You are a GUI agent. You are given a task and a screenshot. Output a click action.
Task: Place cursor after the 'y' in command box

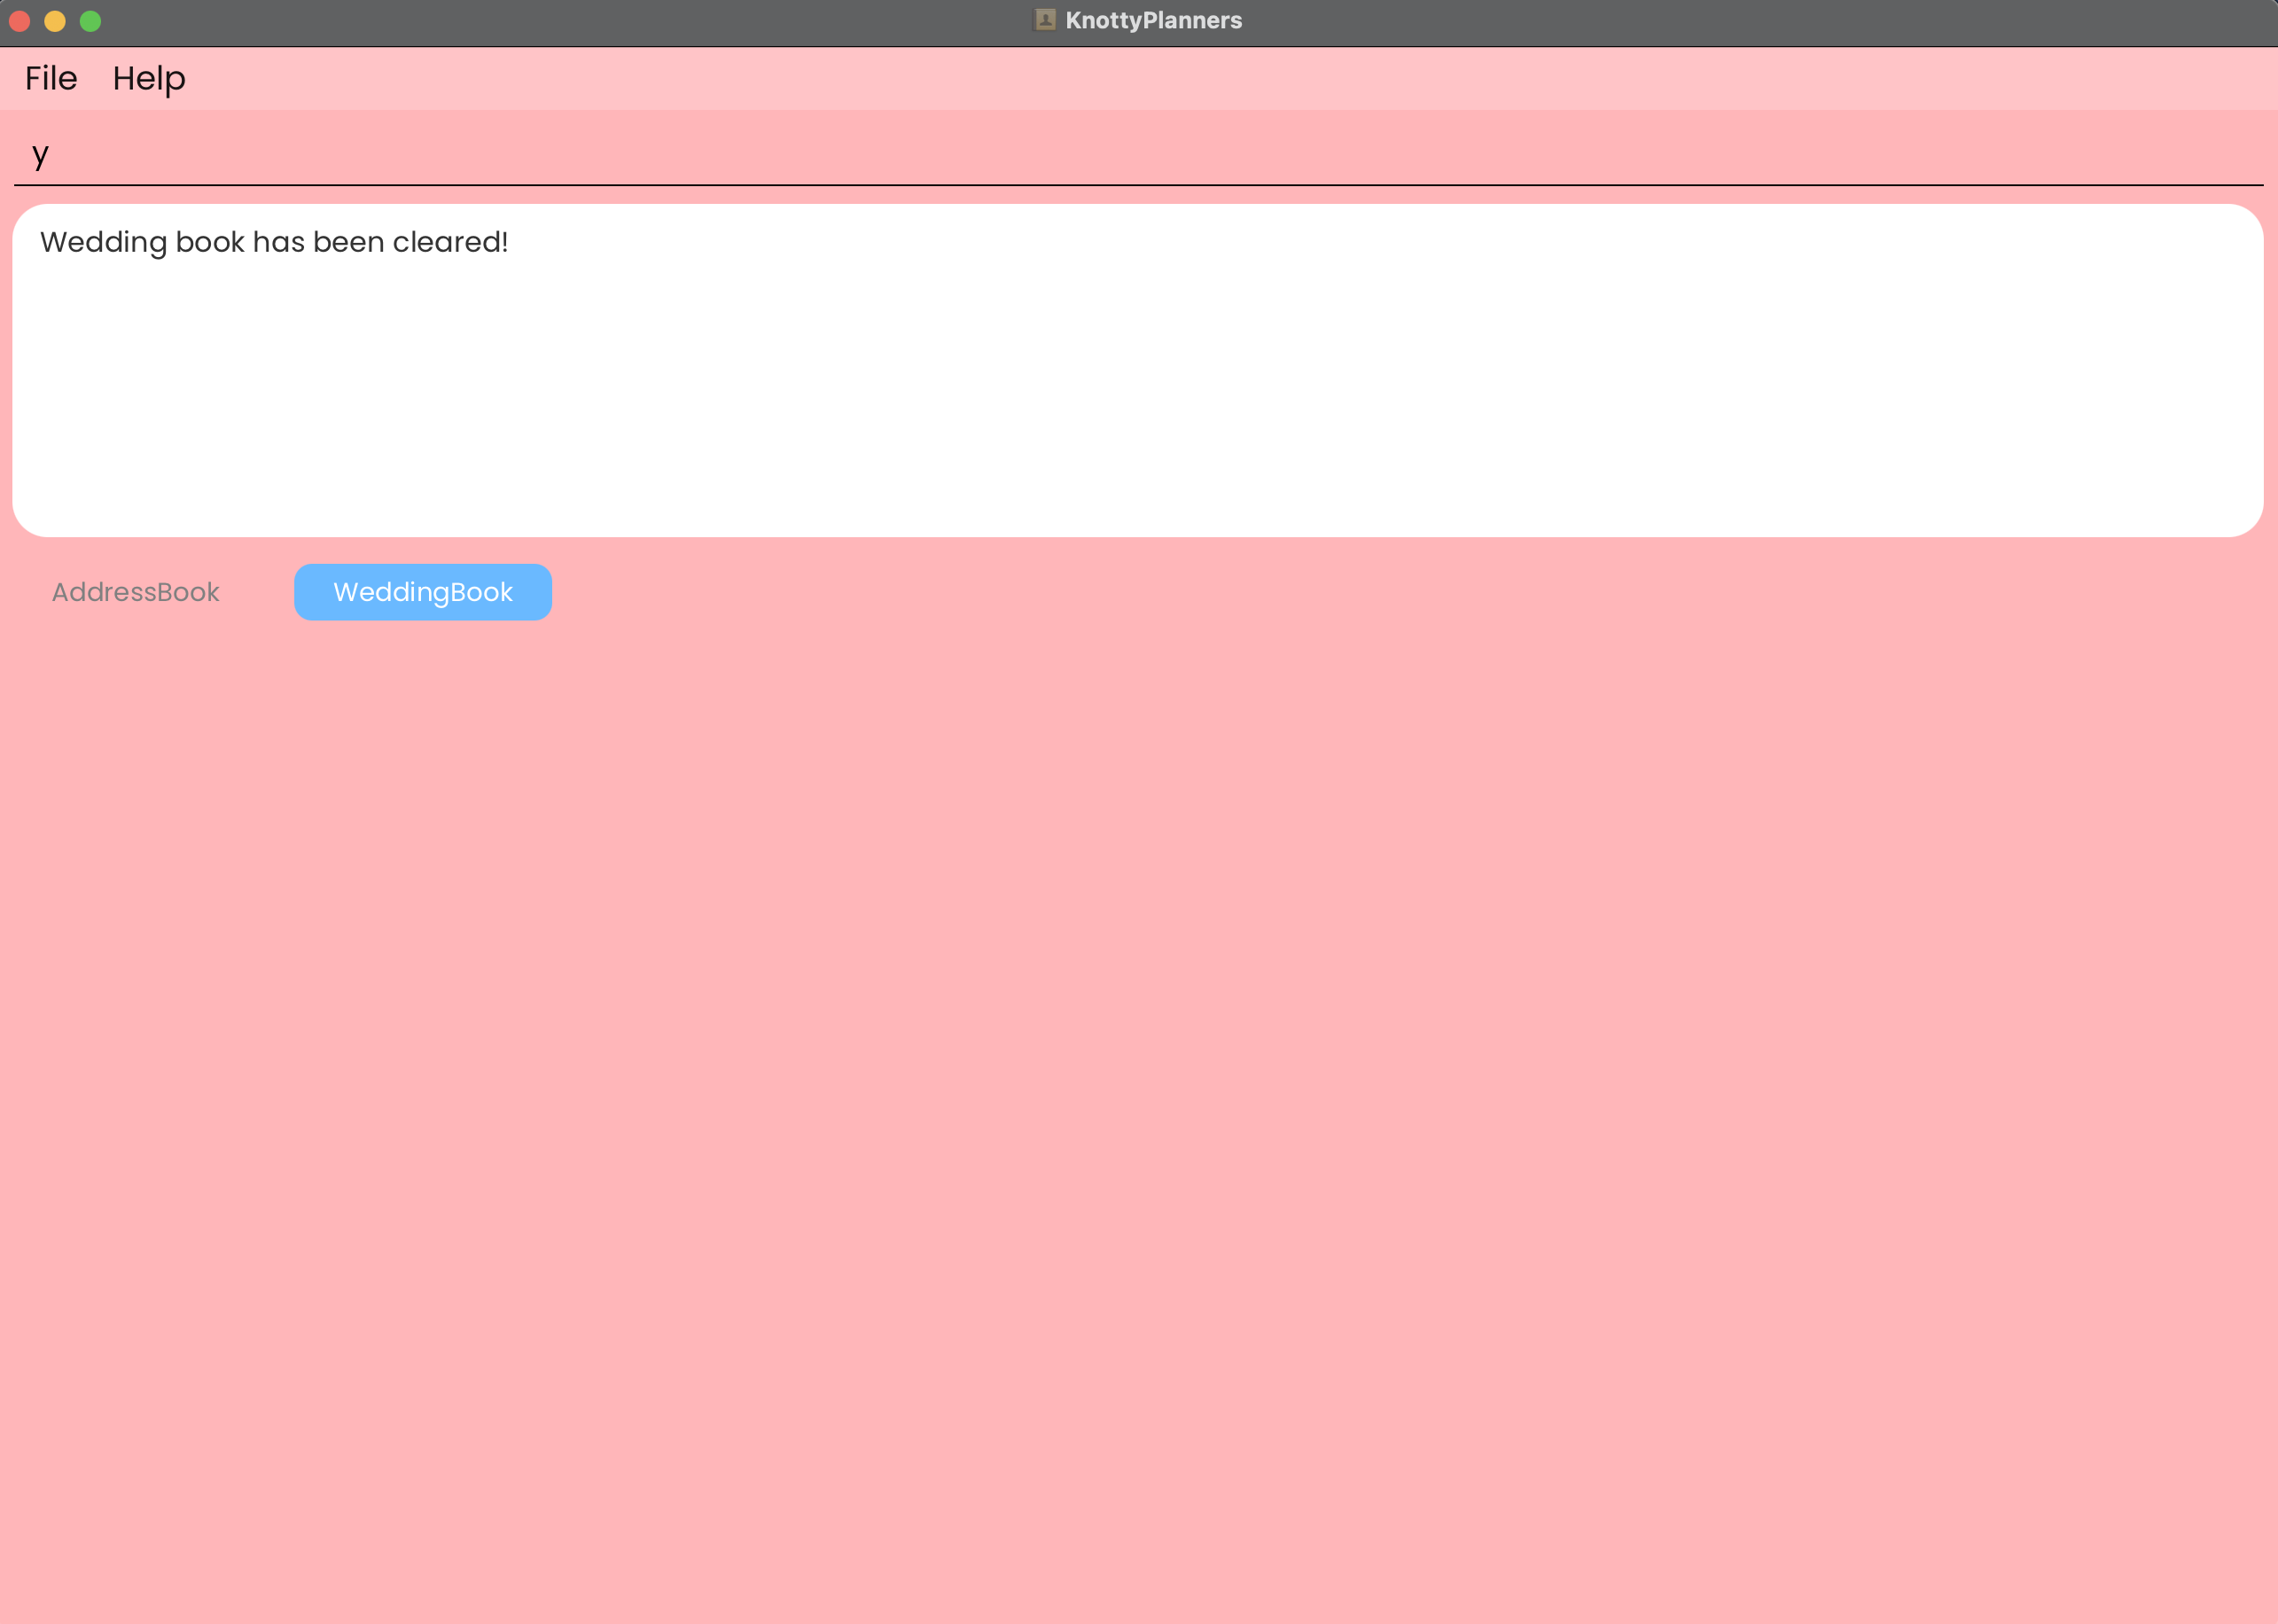tap(52, 155)
